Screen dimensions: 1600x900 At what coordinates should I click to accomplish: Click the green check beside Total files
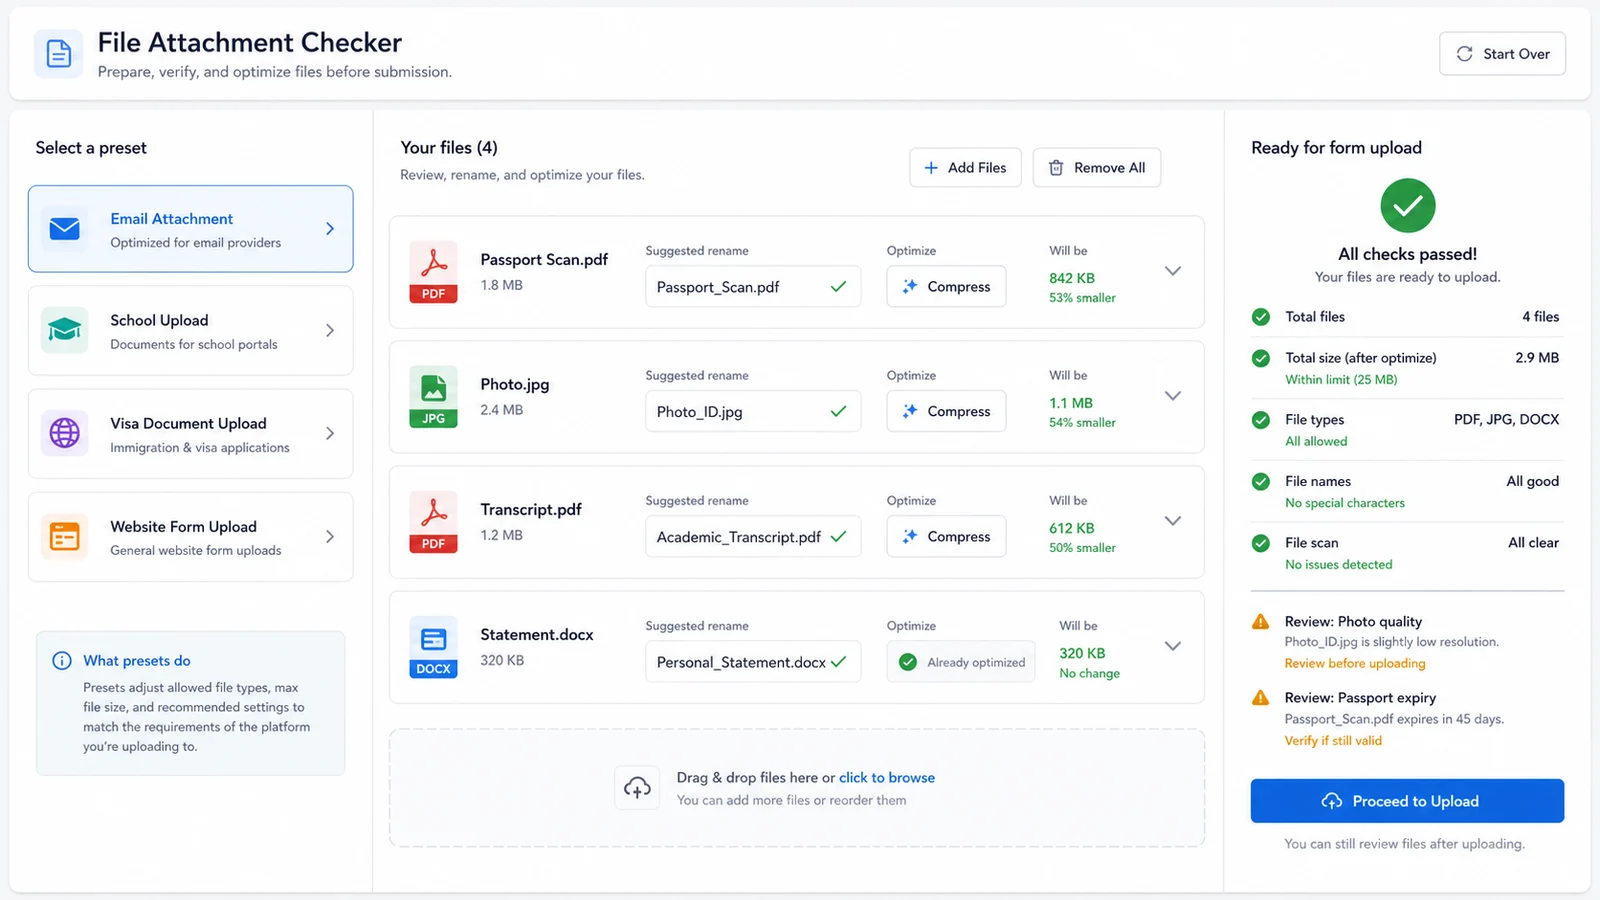(x=1261, y=317)
